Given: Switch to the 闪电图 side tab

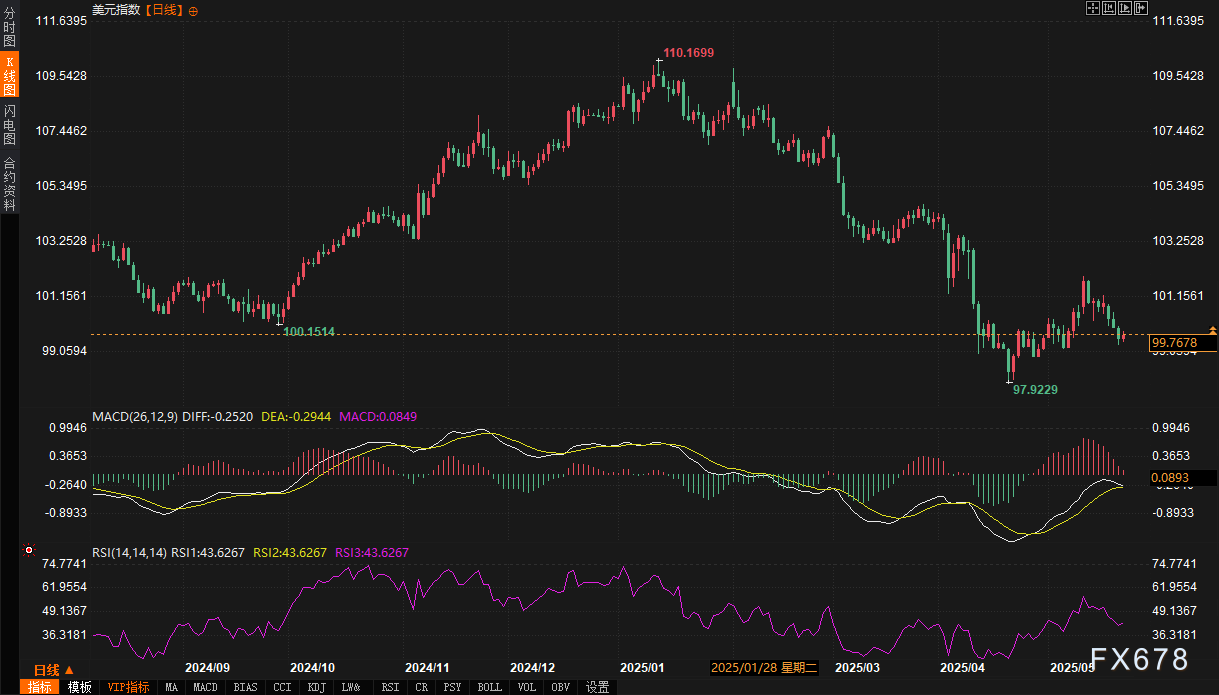Looking at the screenshot, I should click(9, 124).
